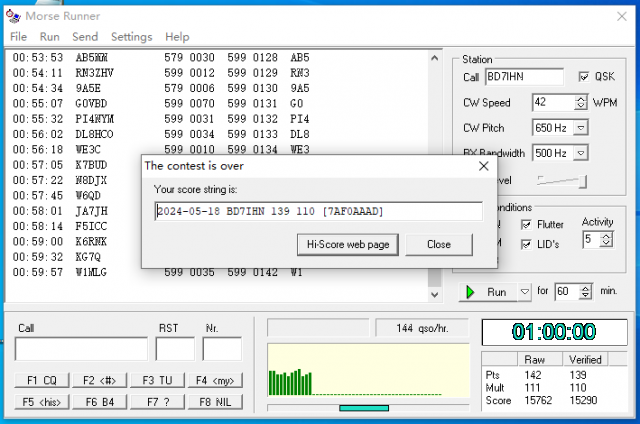Increase run duration minutes with up arrow
The width and height of the screenshot is (640, 424).
(x=586, y=288)
